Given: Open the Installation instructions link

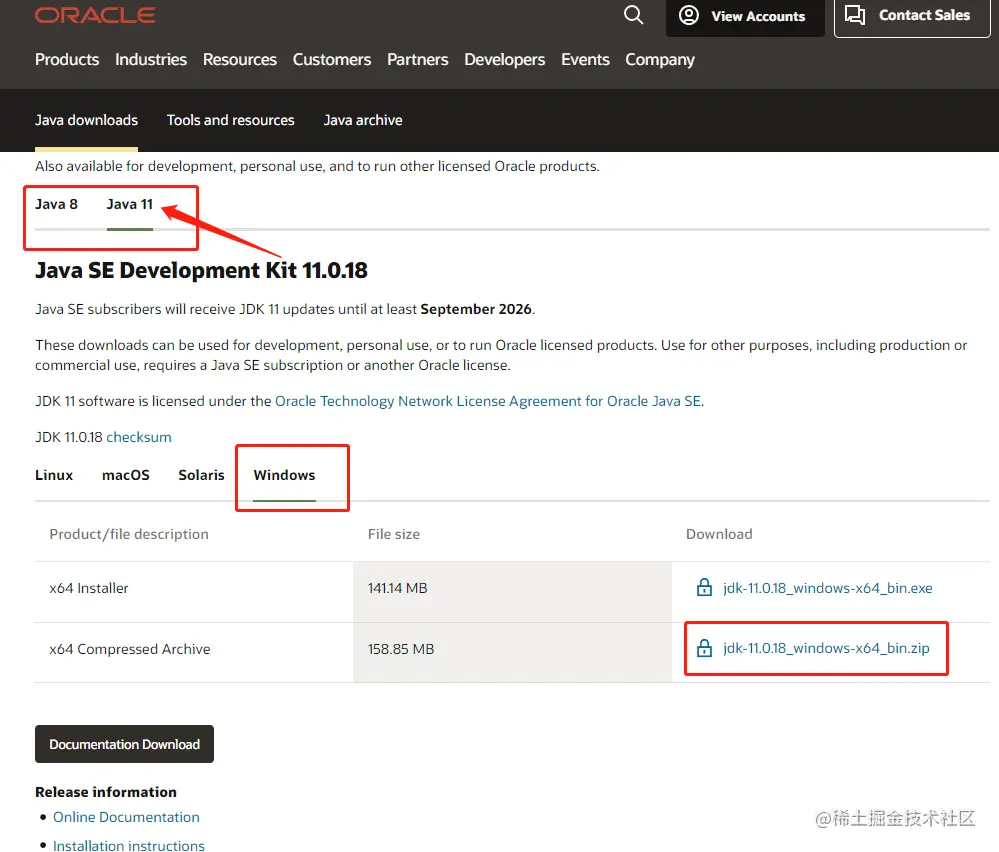Looking at the screenshot, I should (129, 845).
